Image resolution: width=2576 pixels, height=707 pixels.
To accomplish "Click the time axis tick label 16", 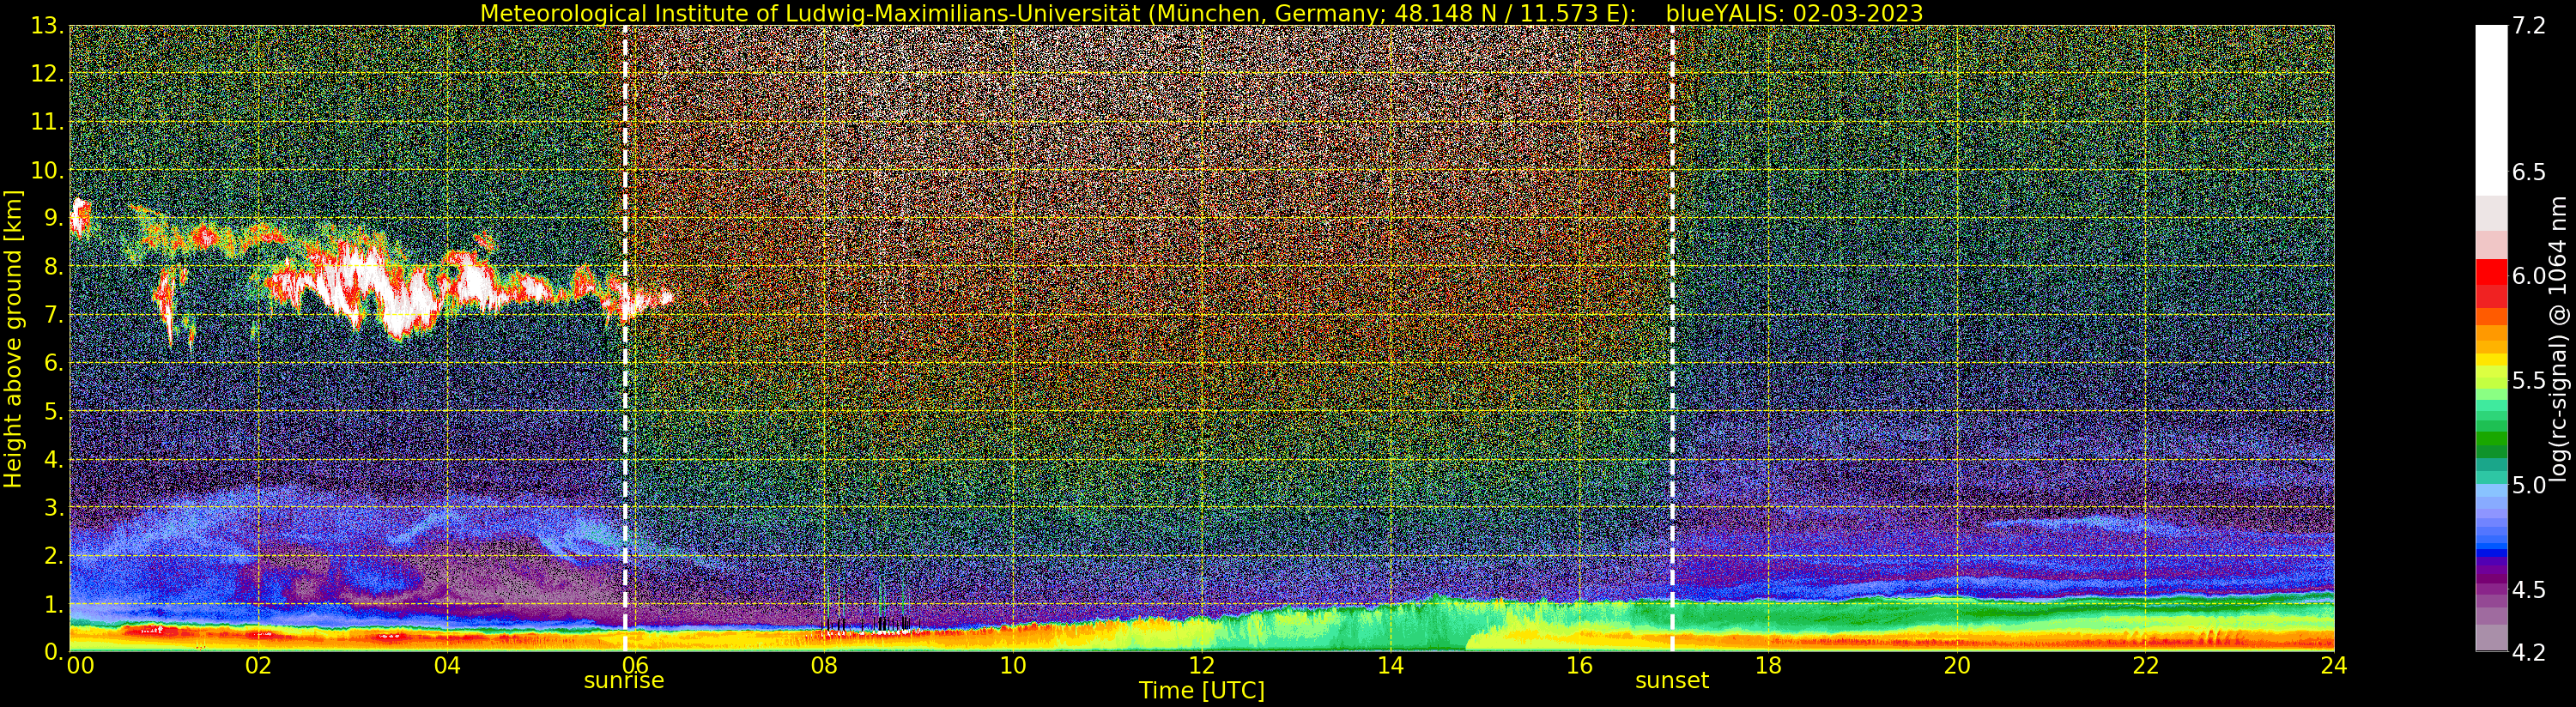I will (x=1579, y=666).
